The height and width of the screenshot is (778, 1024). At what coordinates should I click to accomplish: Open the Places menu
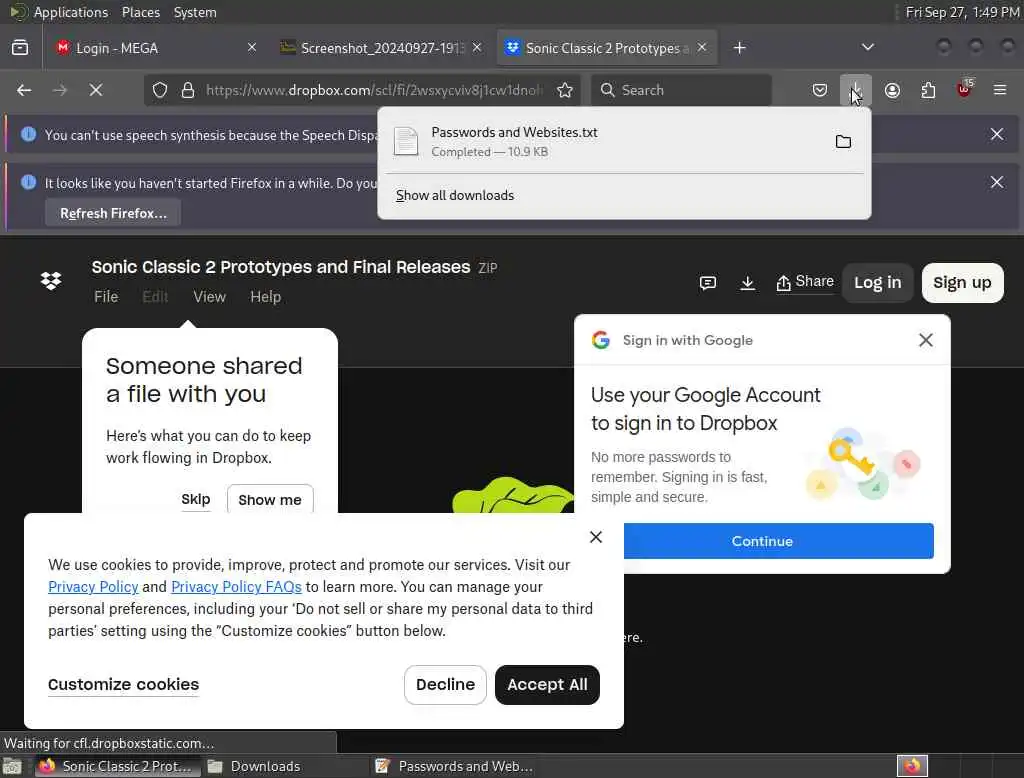(x=140, y=12)
